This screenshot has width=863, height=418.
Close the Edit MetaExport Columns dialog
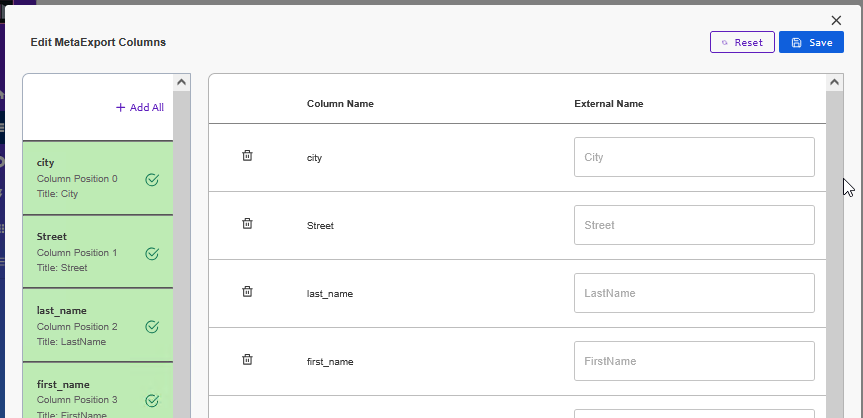(836, 20)
